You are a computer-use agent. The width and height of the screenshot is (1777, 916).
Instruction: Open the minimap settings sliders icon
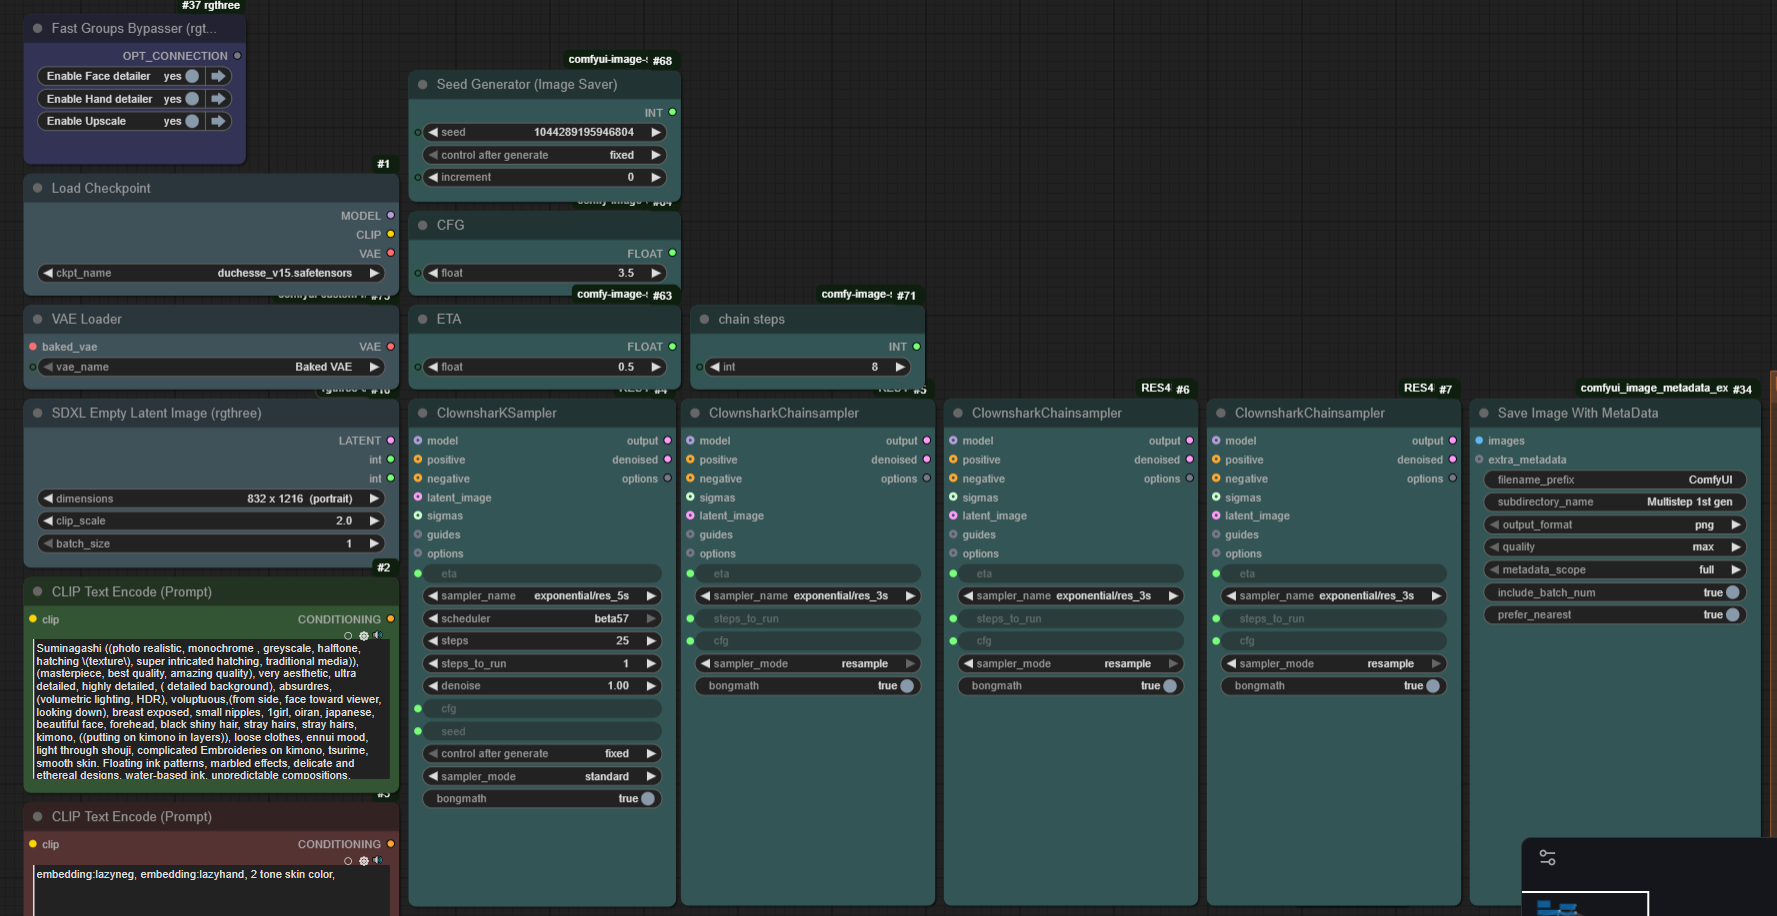(x=1547, y=858)
